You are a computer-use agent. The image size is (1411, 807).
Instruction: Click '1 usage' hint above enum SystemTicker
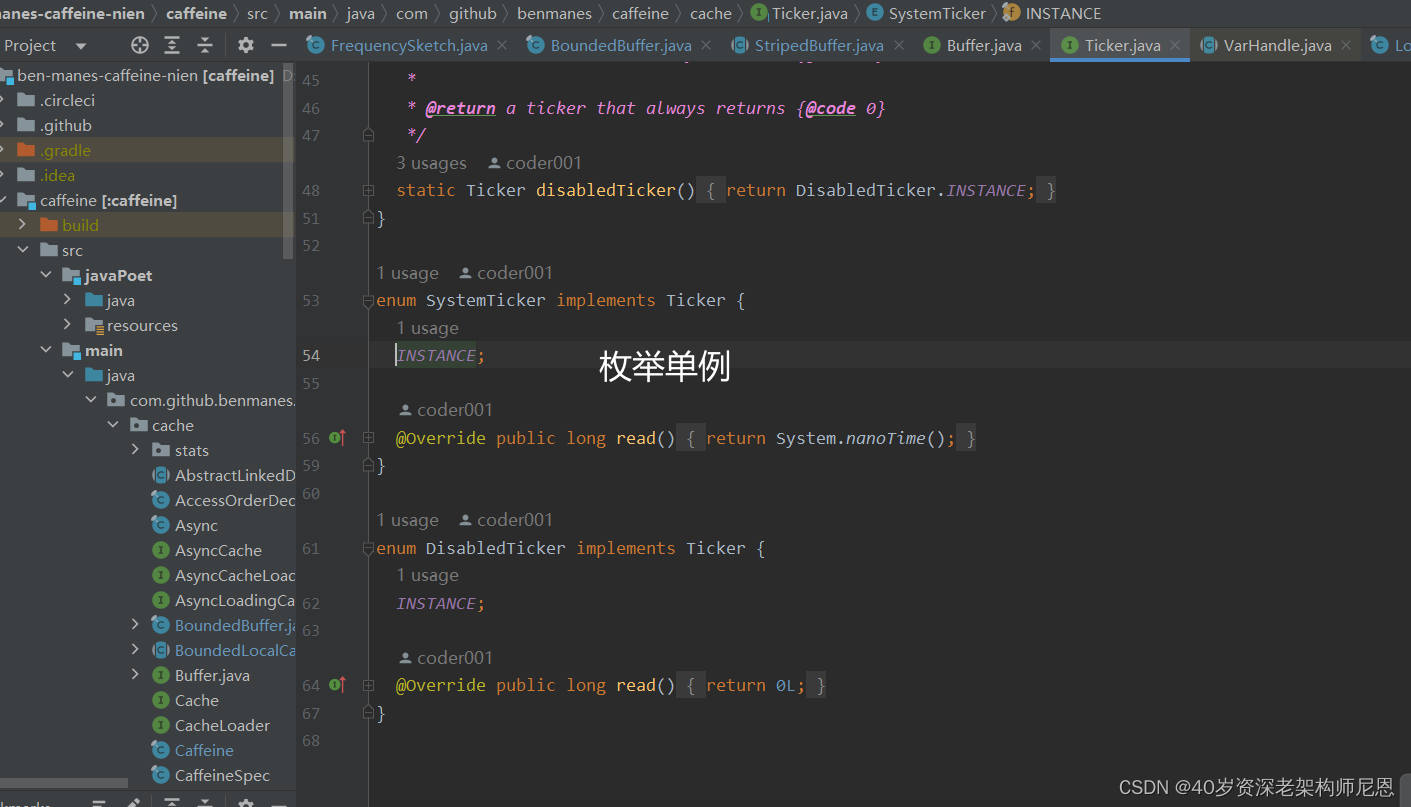click(407, 273)
